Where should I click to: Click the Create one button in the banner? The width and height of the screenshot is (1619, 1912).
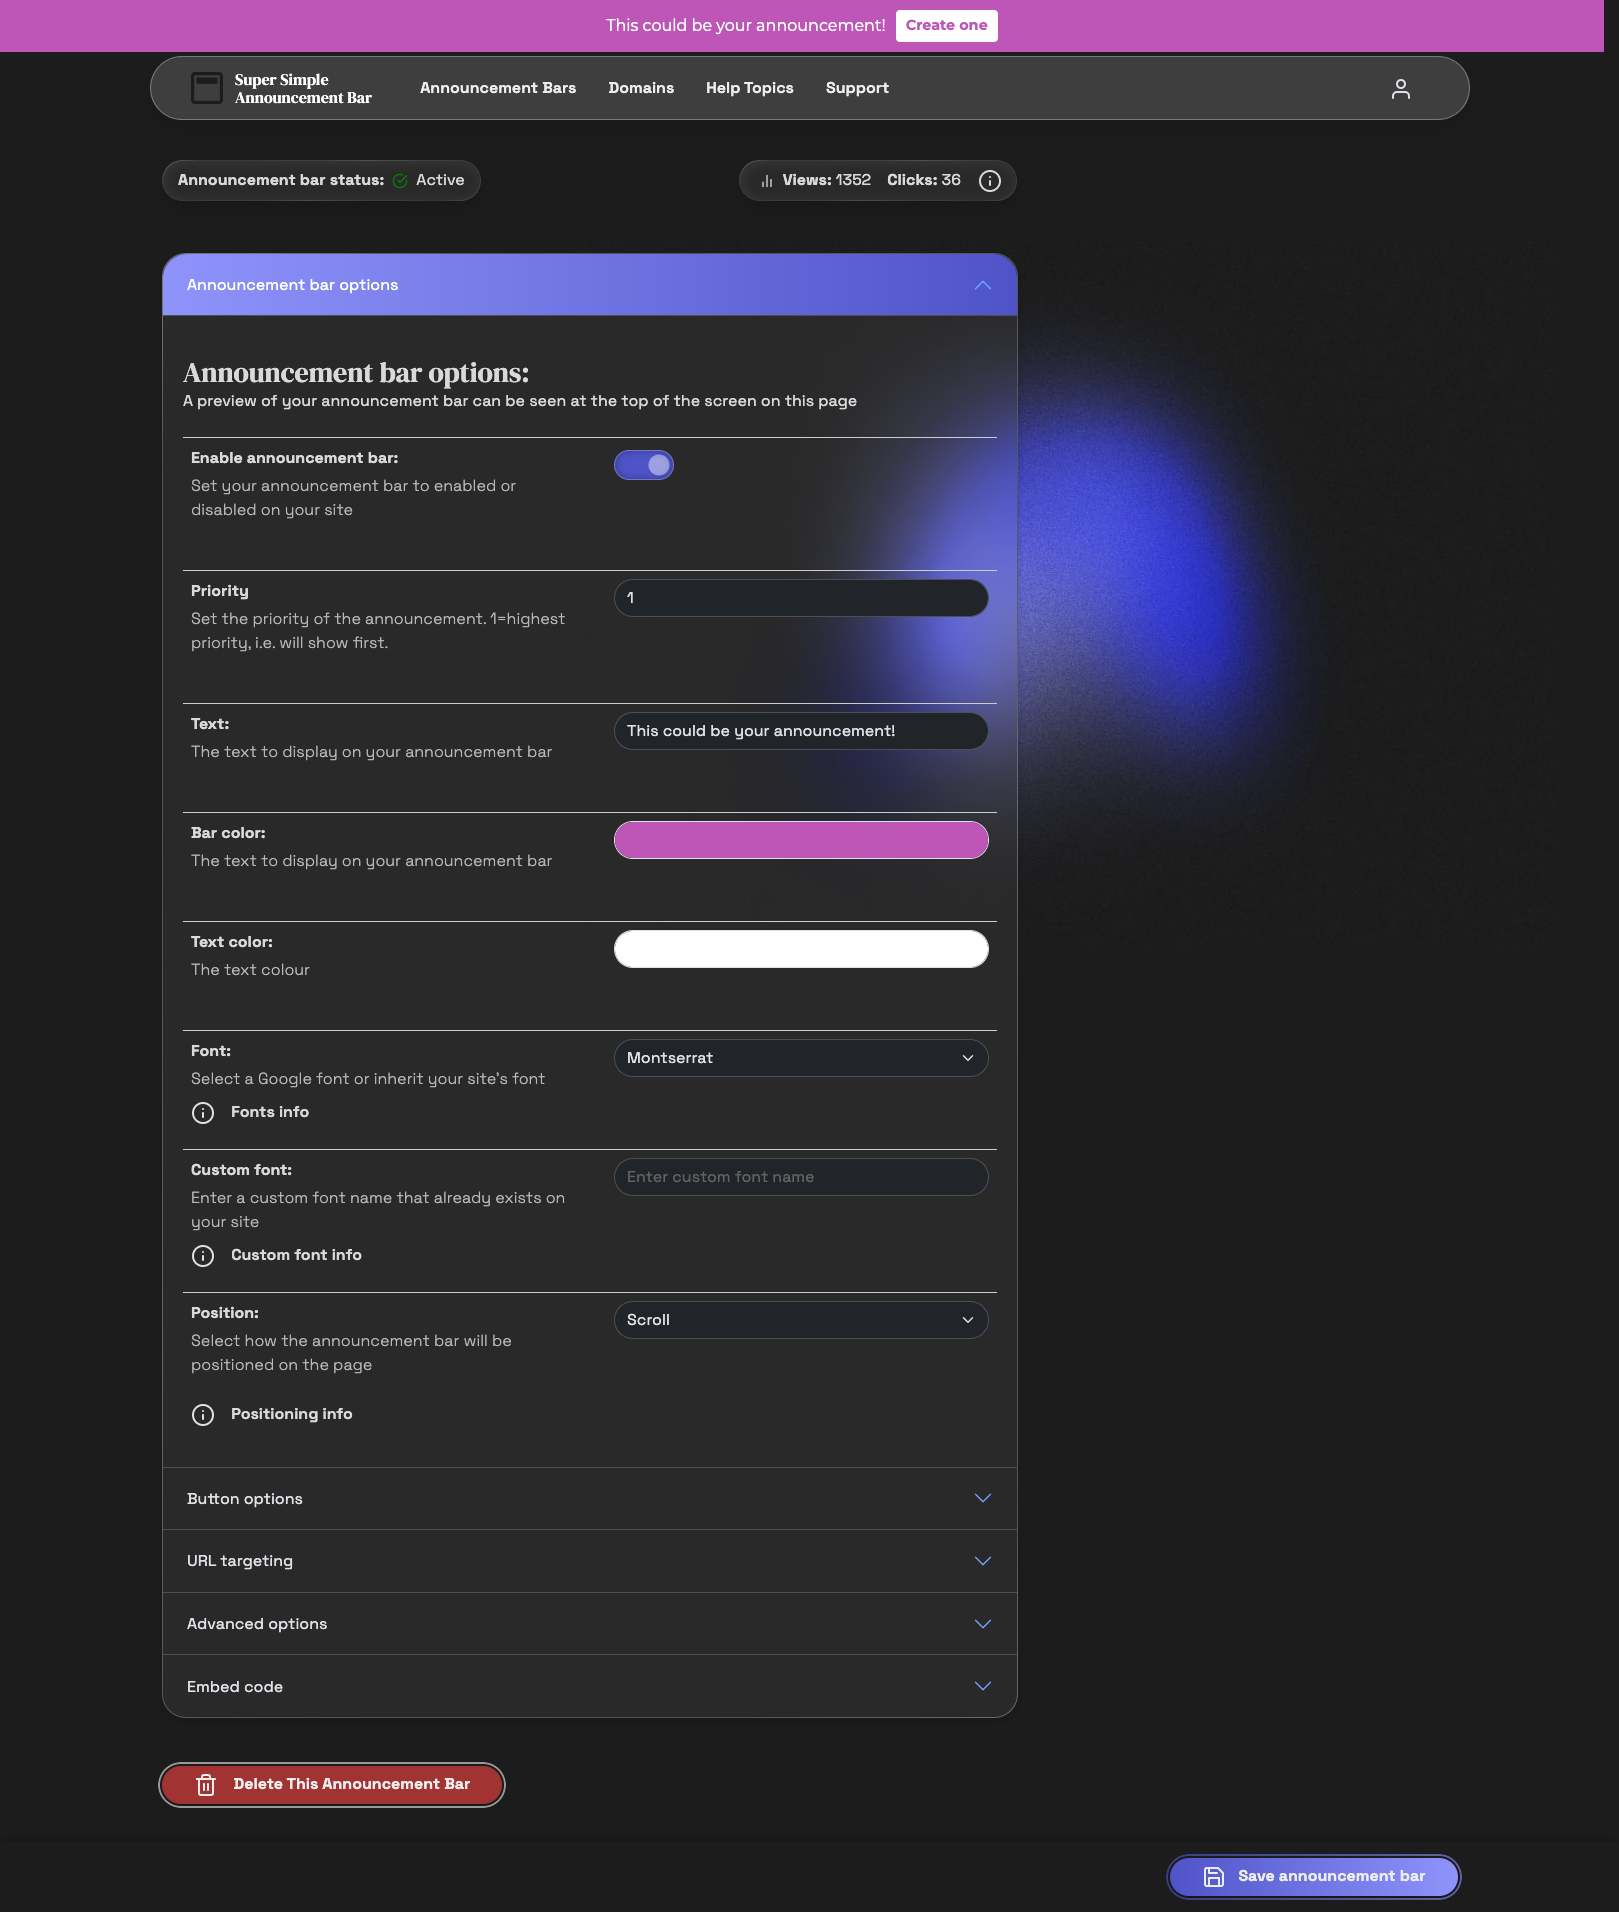pos(946,25)
